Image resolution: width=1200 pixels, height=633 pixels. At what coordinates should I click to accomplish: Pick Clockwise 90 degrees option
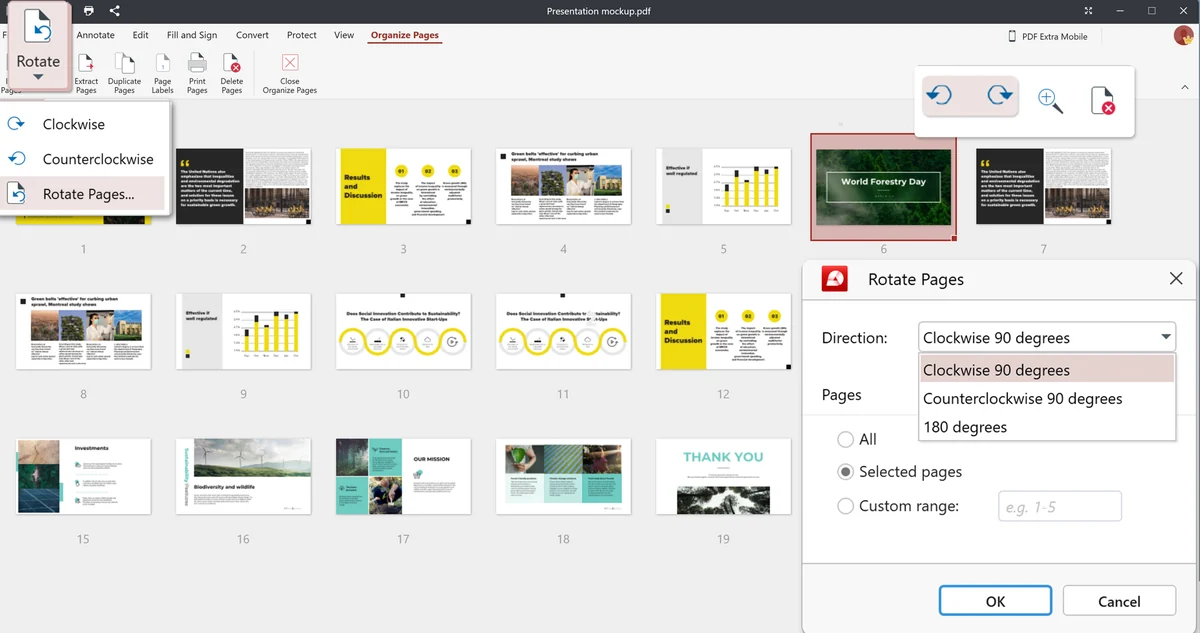click(1047, 370)
